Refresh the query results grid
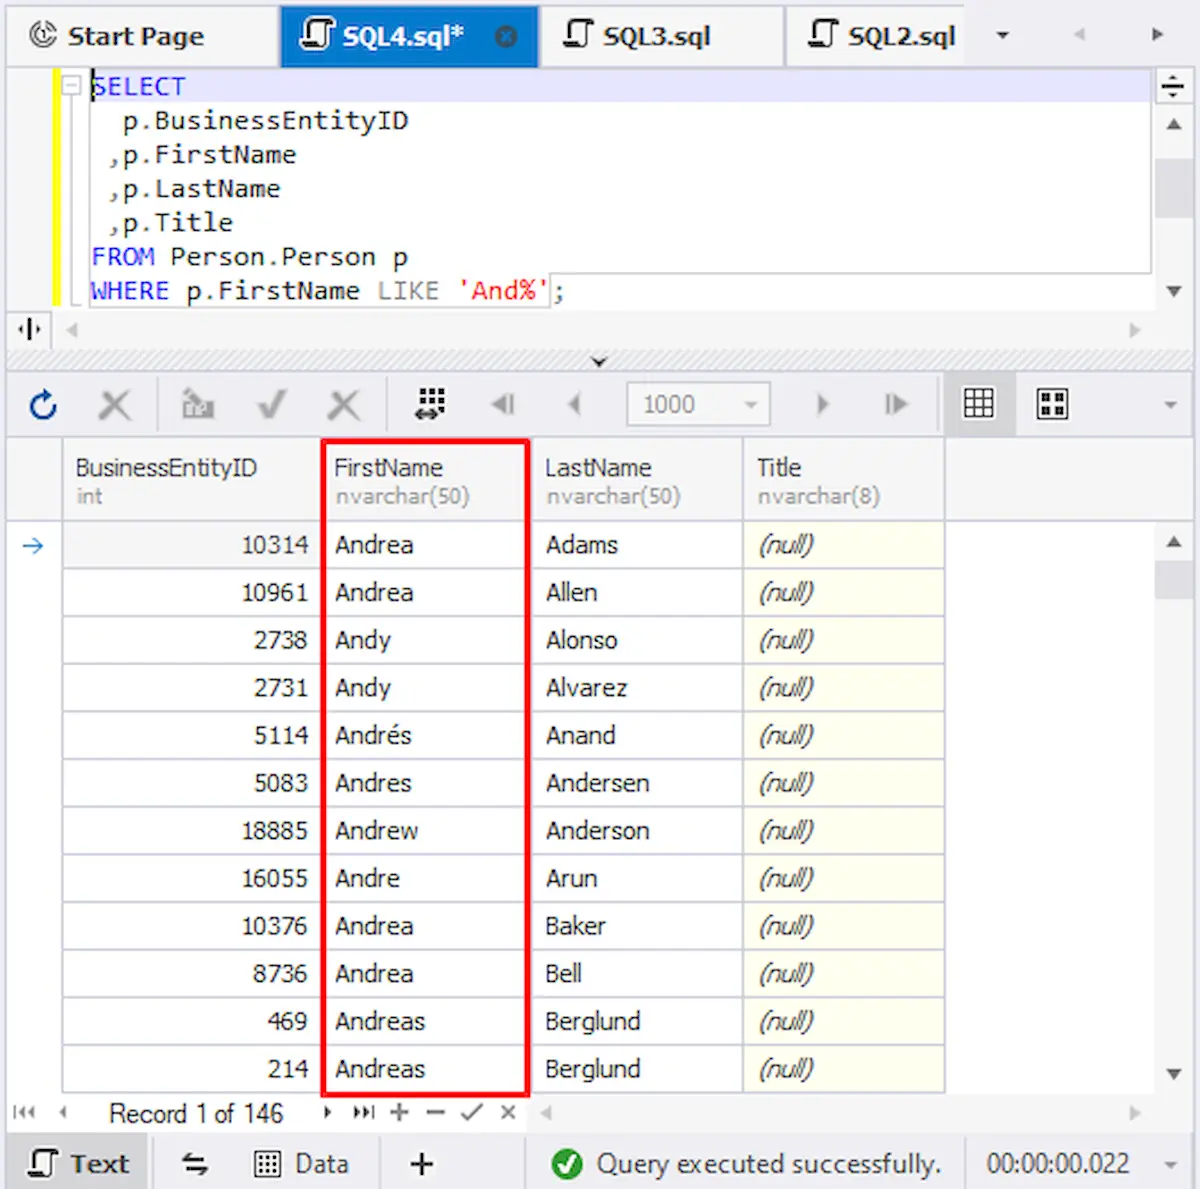The height and width of the screenshot is (1189, 1200). click(x=43, y=404)
